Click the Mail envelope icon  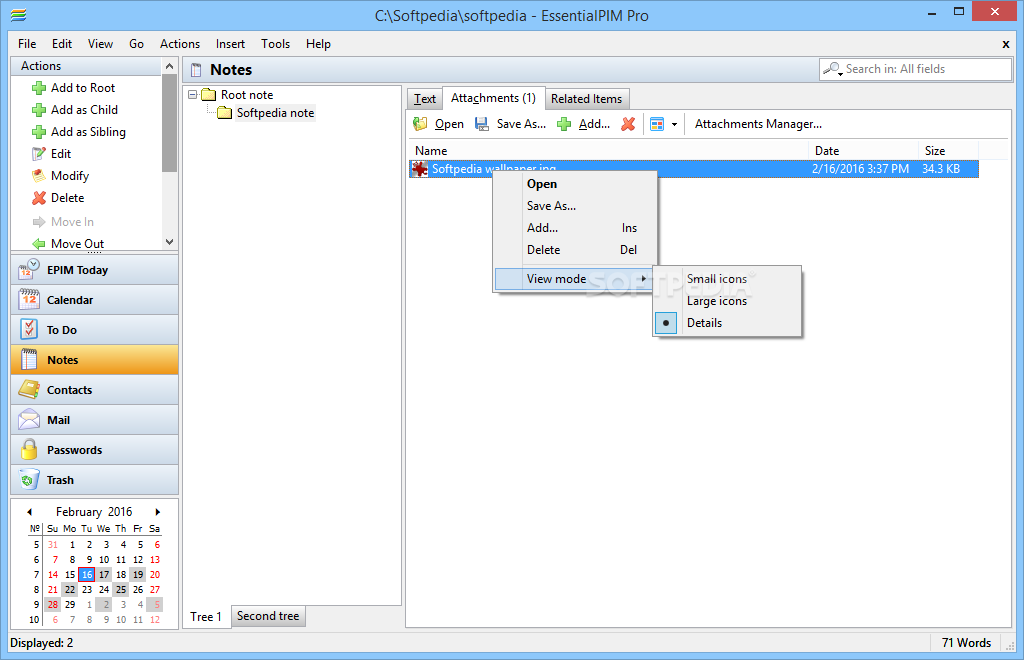29,420
